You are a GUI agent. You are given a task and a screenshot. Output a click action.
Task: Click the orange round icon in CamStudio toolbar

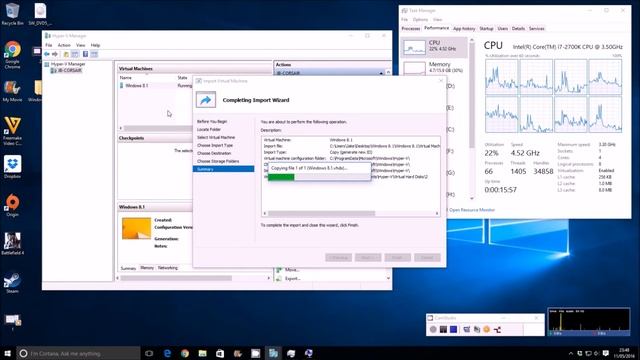tap(487, 329)
